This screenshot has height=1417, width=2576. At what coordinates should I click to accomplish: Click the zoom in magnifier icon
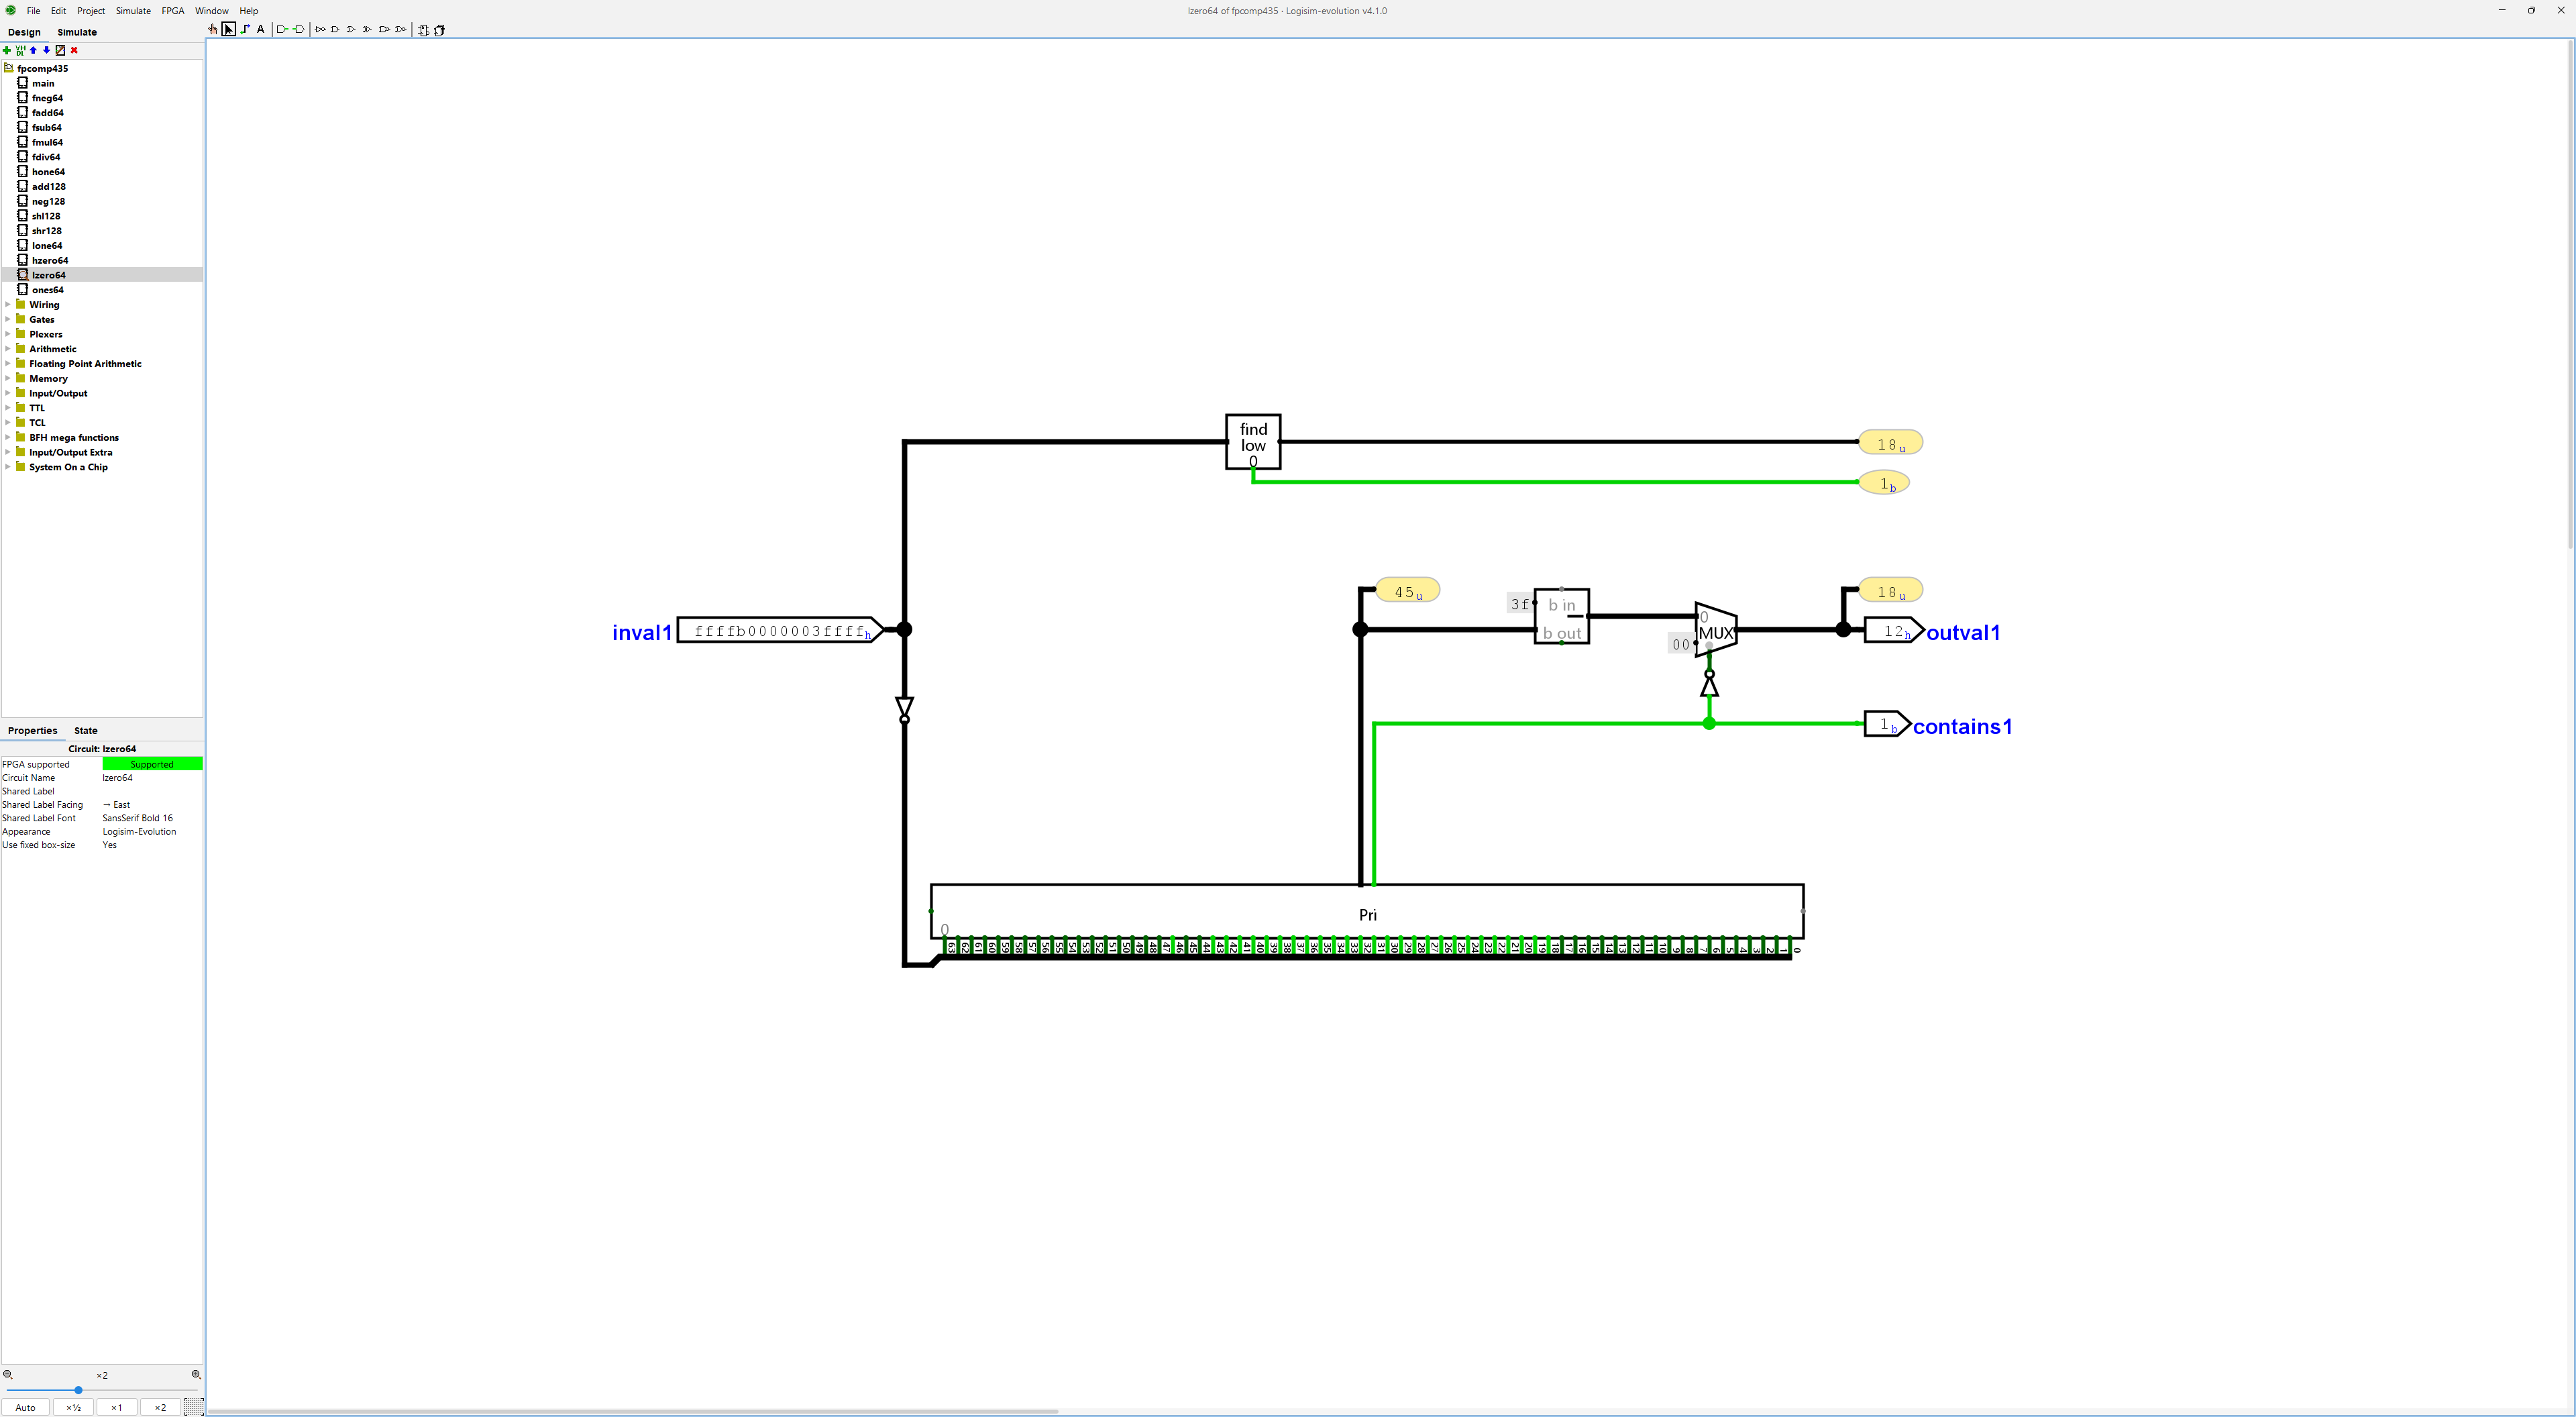[196, 1375]
